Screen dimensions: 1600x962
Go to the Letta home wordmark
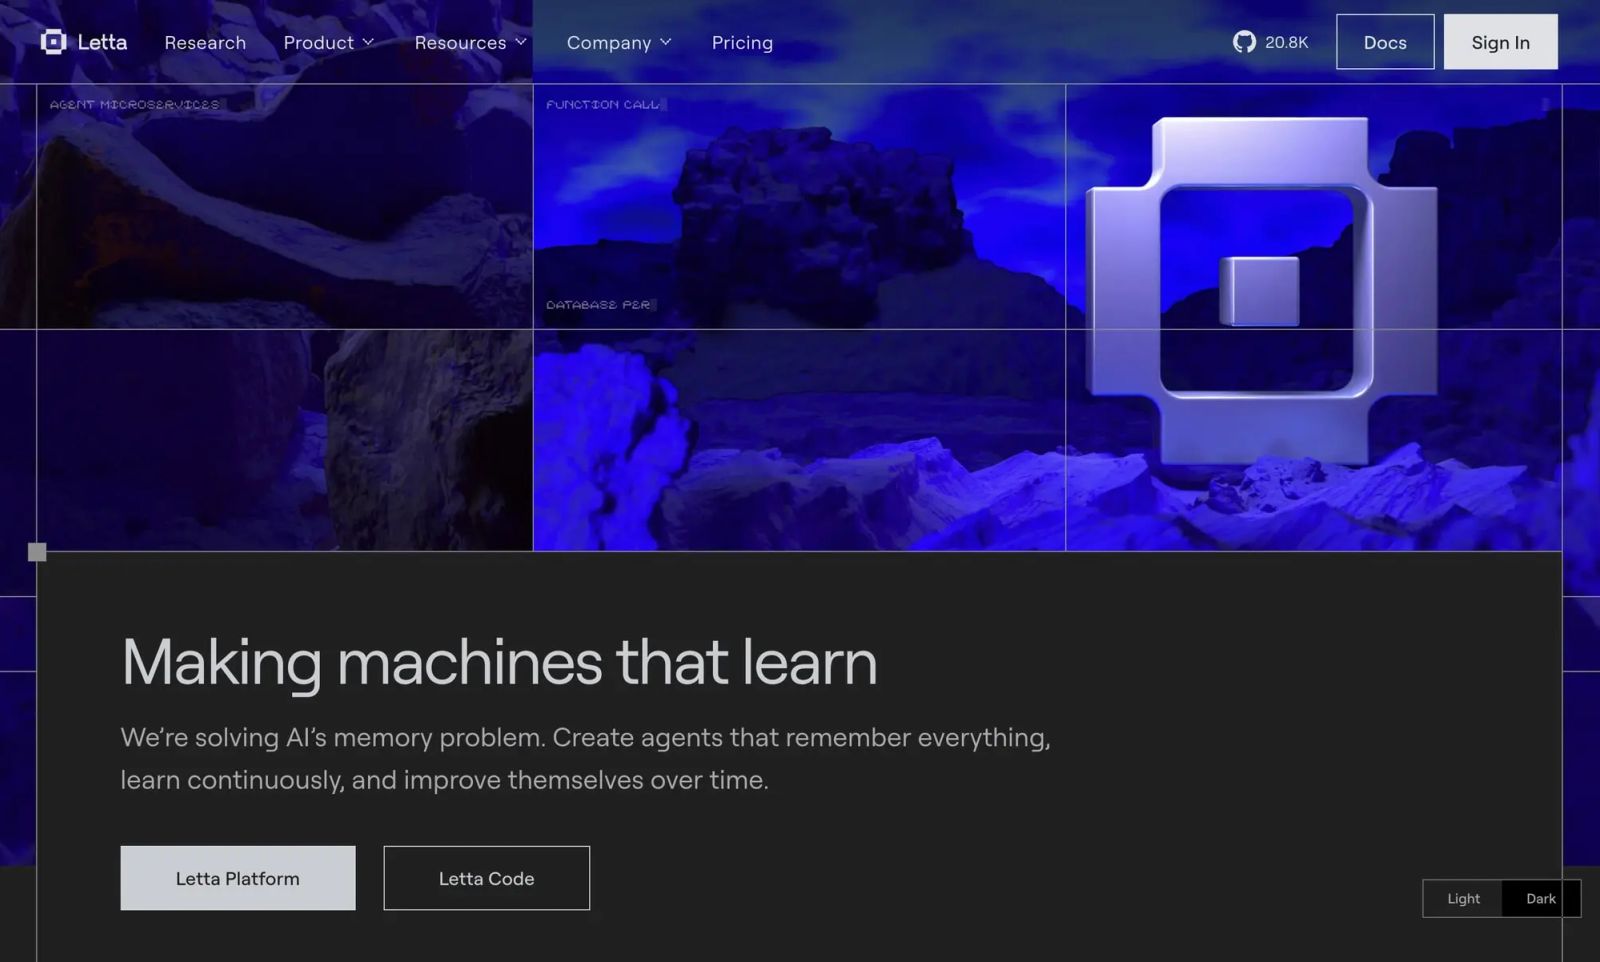(x=102, y=42)
